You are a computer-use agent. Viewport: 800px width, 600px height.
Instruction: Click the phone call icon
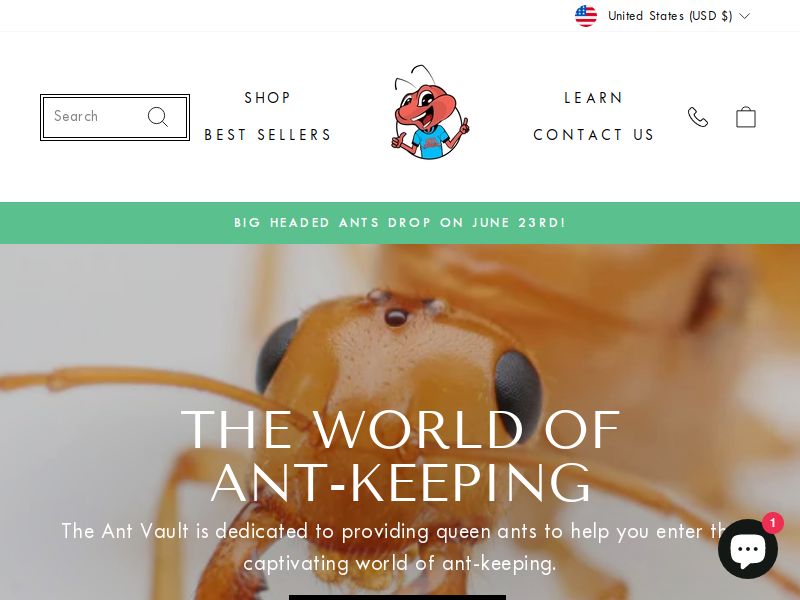tap(697, 117)
